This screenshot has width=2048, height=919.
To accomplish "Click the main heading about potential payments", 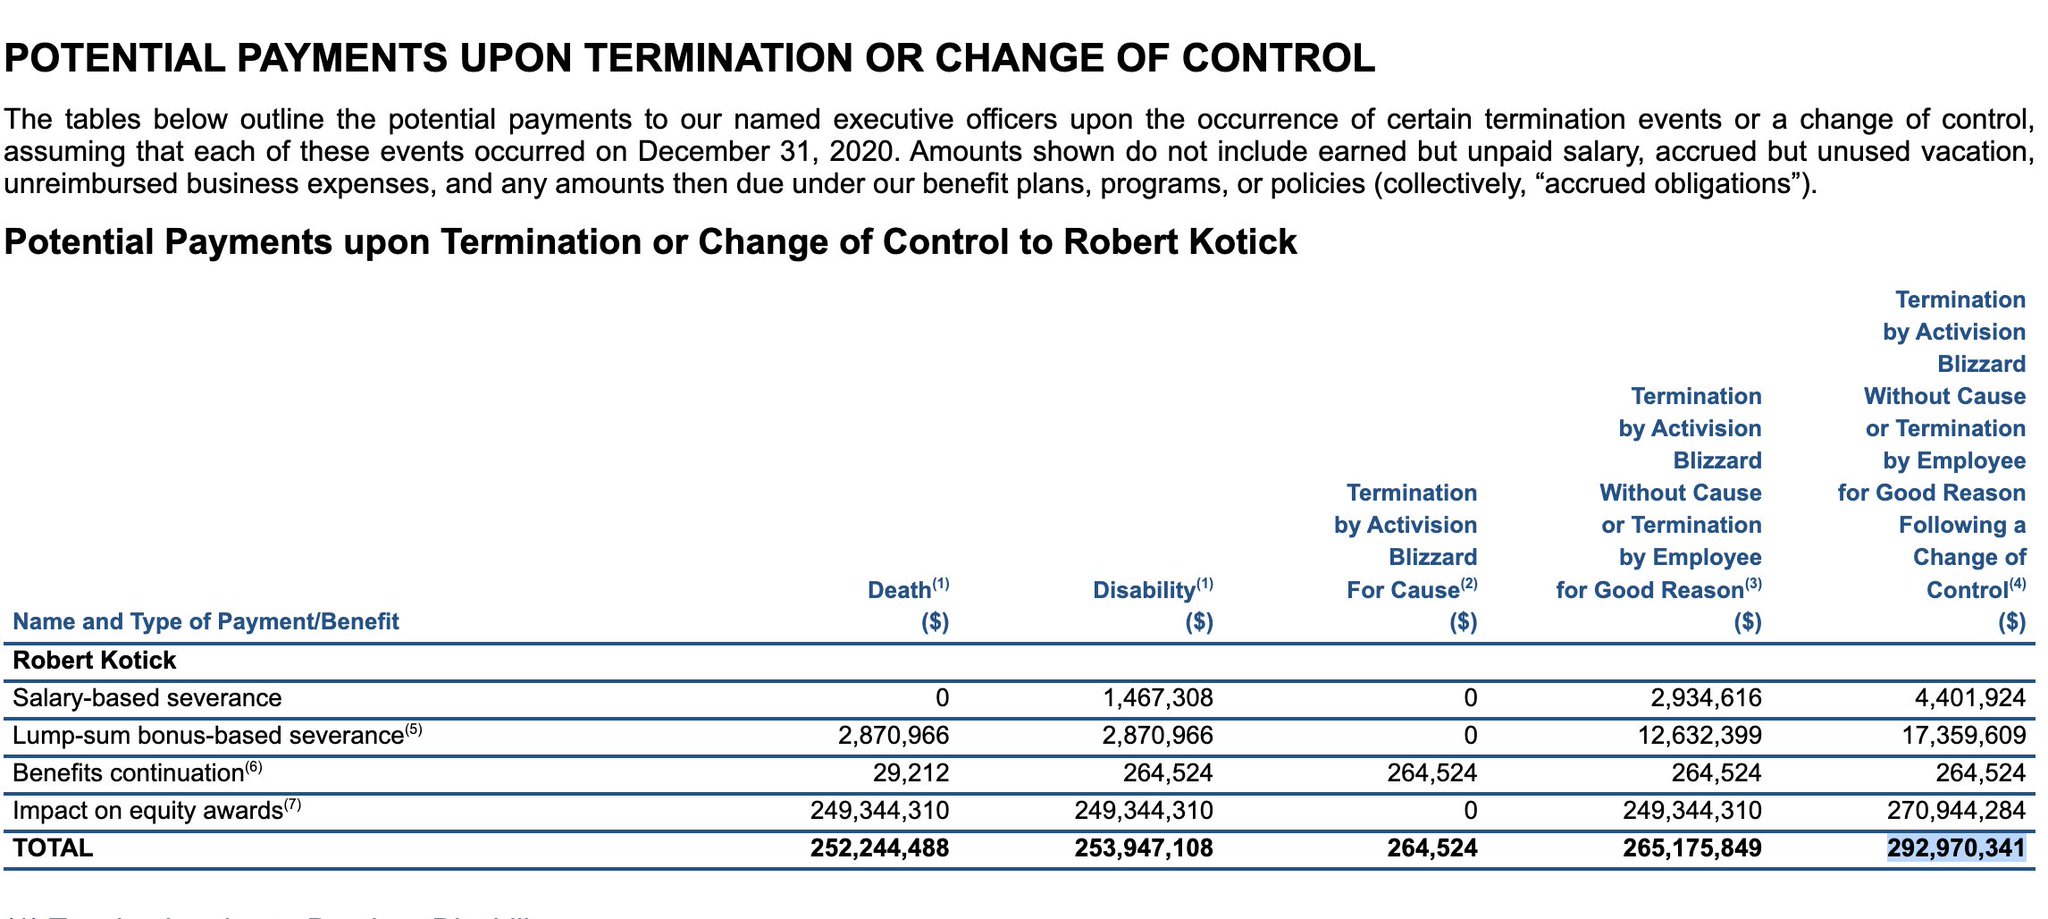I will point(690,58).
